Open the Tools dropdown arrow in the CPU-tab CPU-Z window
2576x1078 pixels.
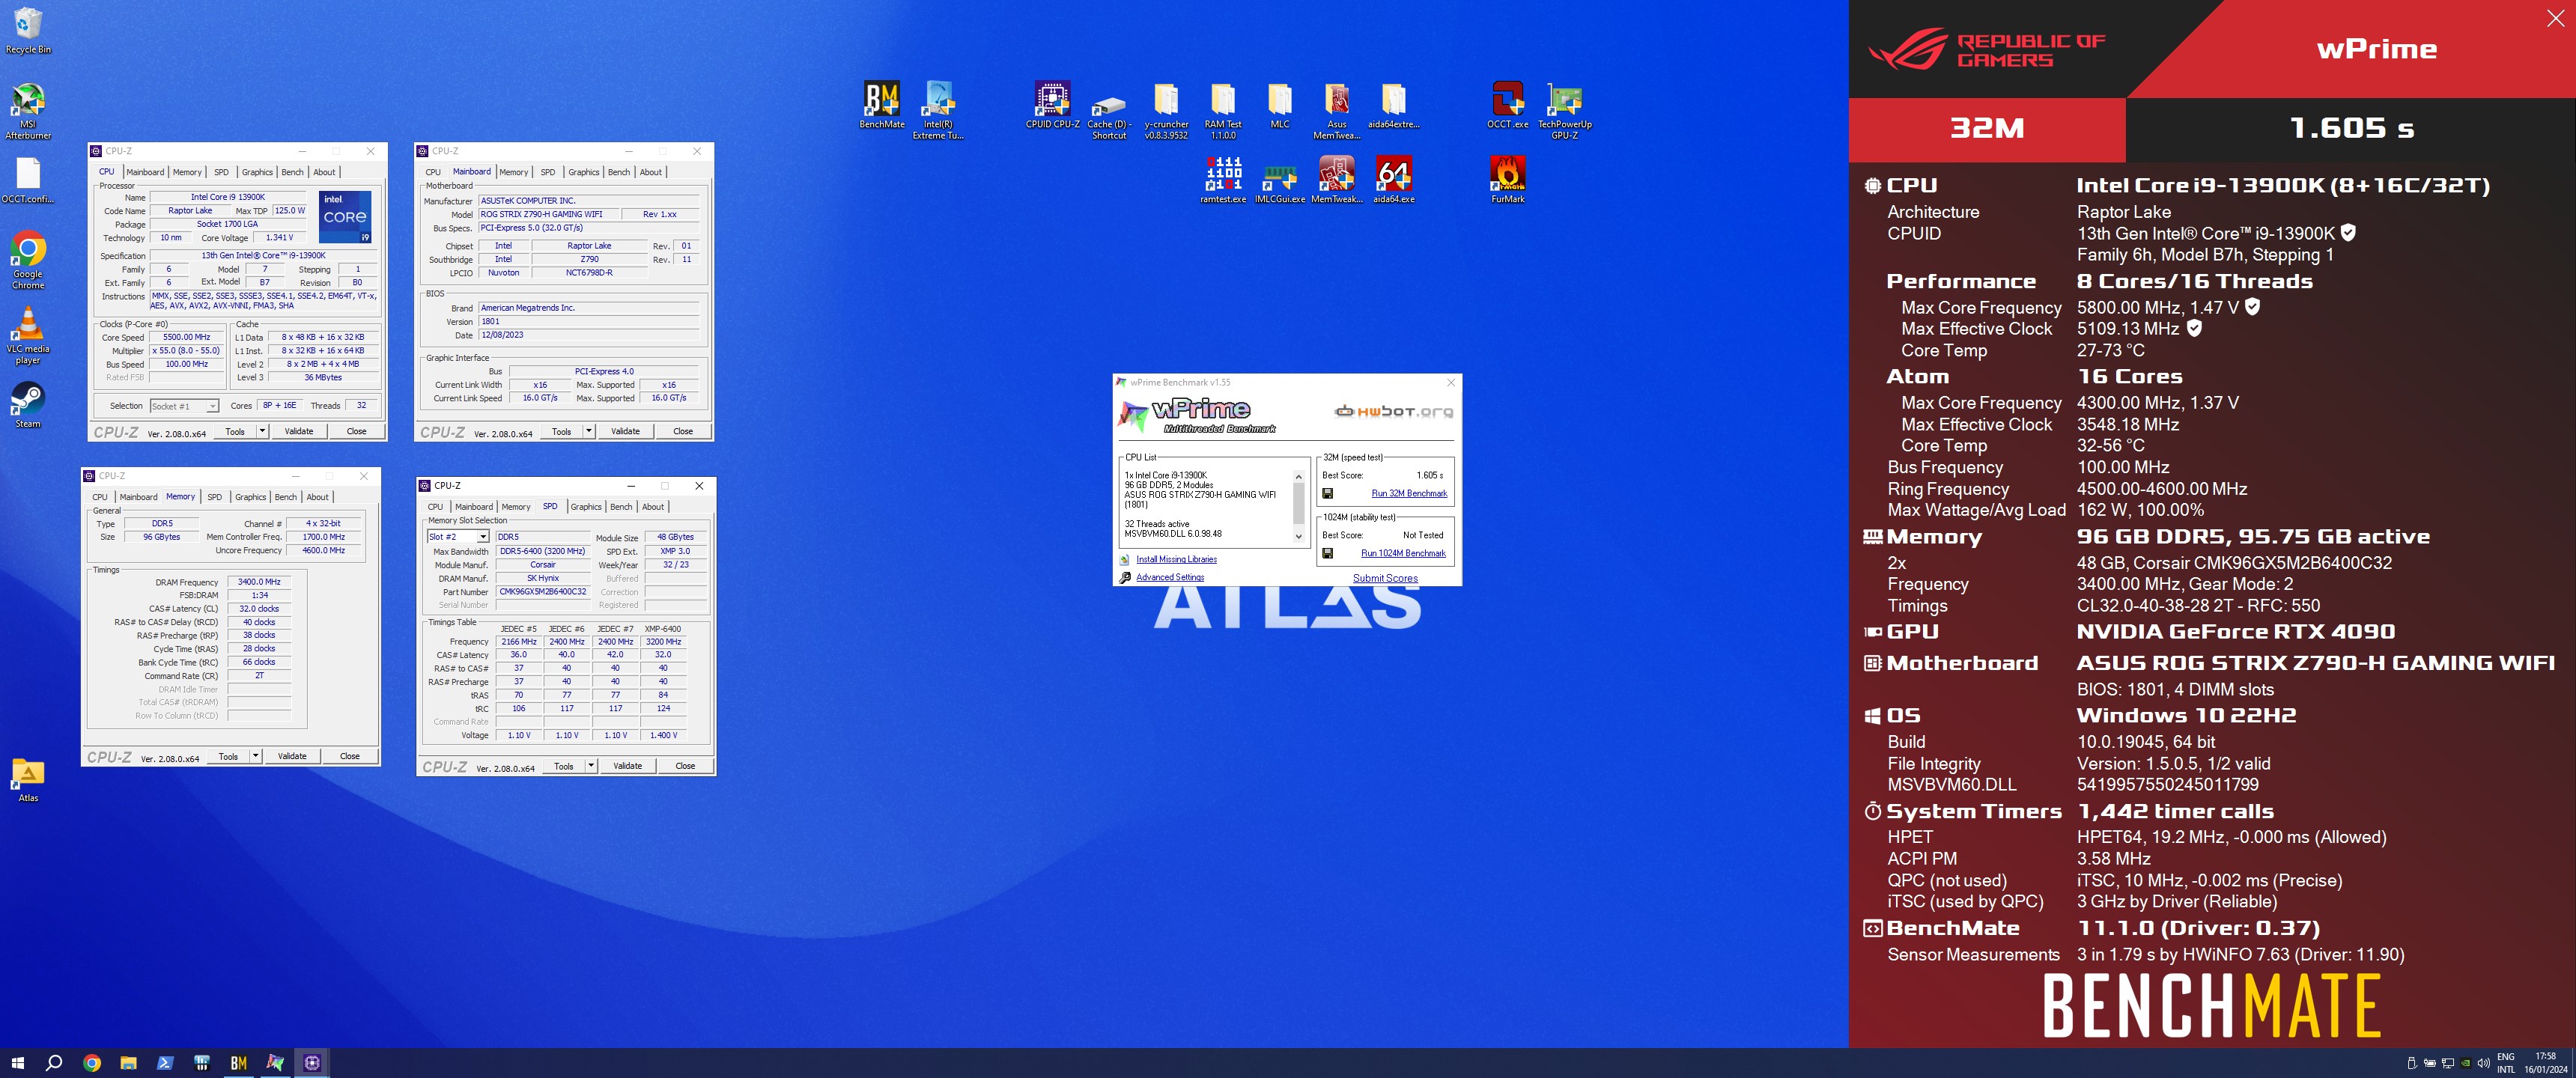(x=262, y=431)
